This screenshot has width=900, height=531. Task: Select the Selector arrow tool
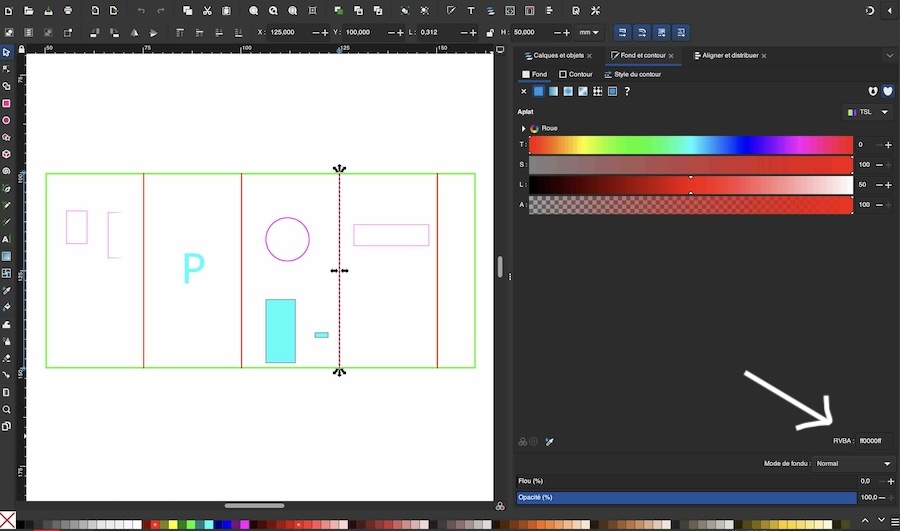6,52
